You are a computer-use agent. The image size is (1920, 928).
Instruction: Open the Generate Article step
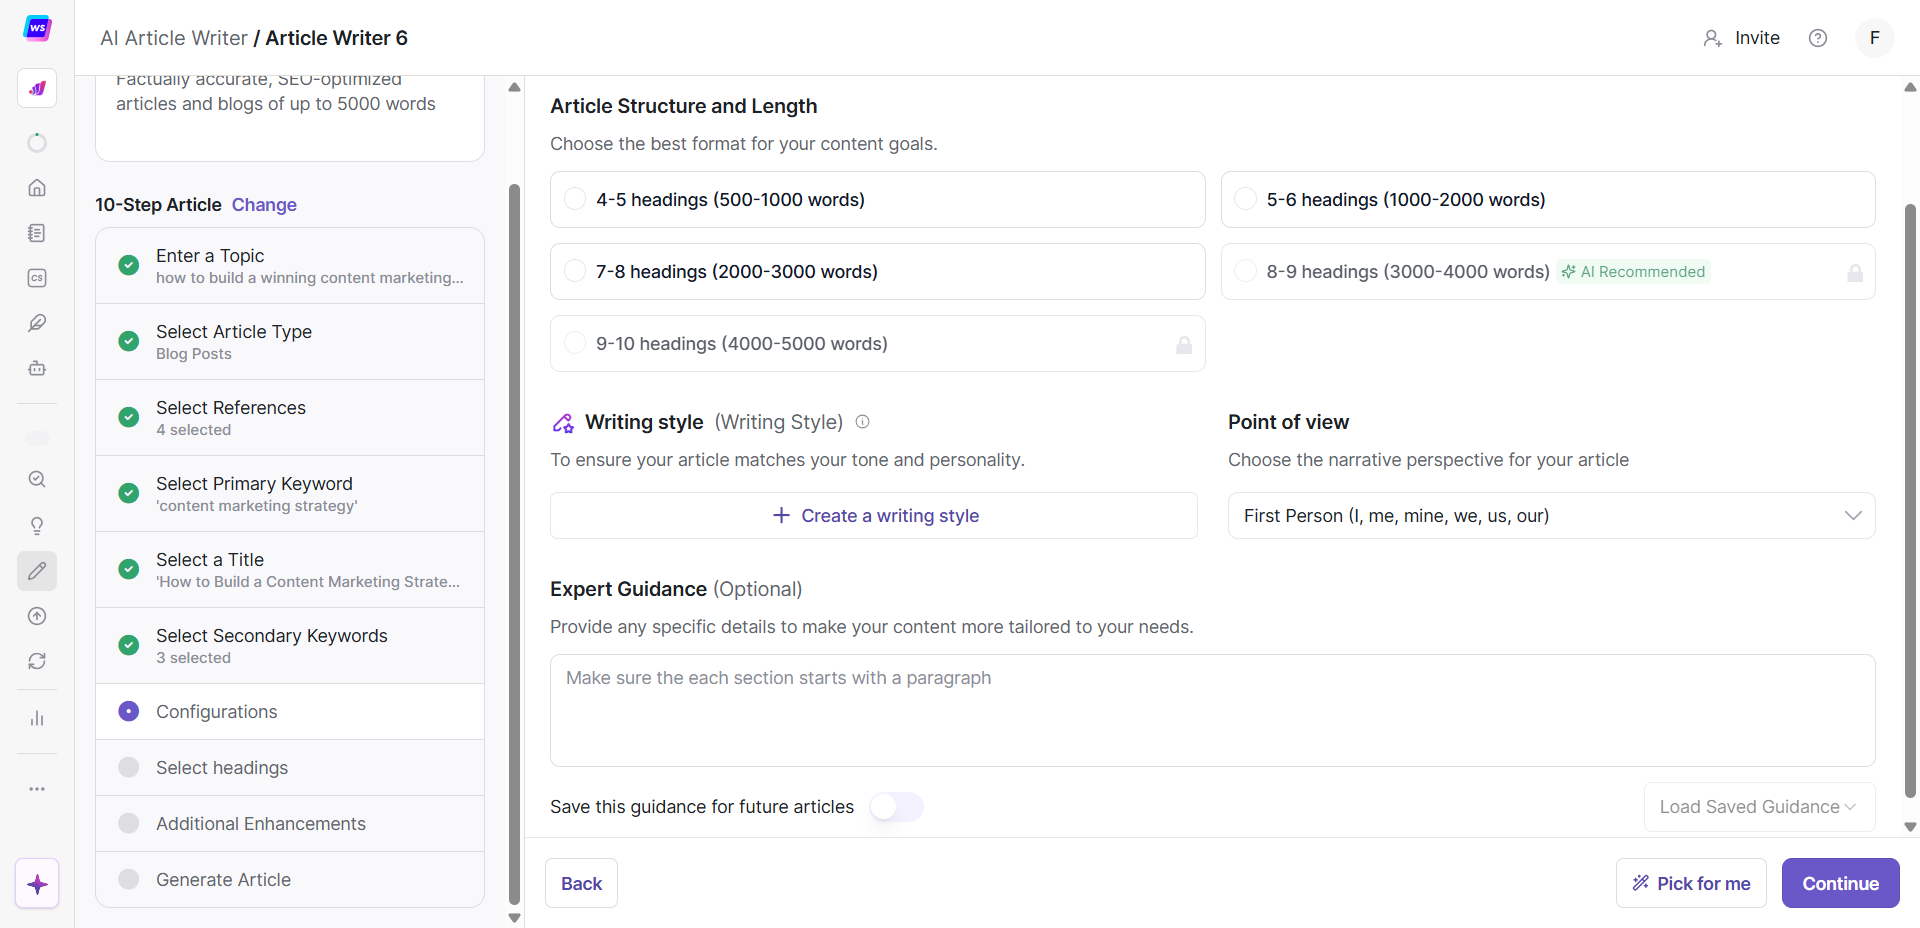coord(290,880)
